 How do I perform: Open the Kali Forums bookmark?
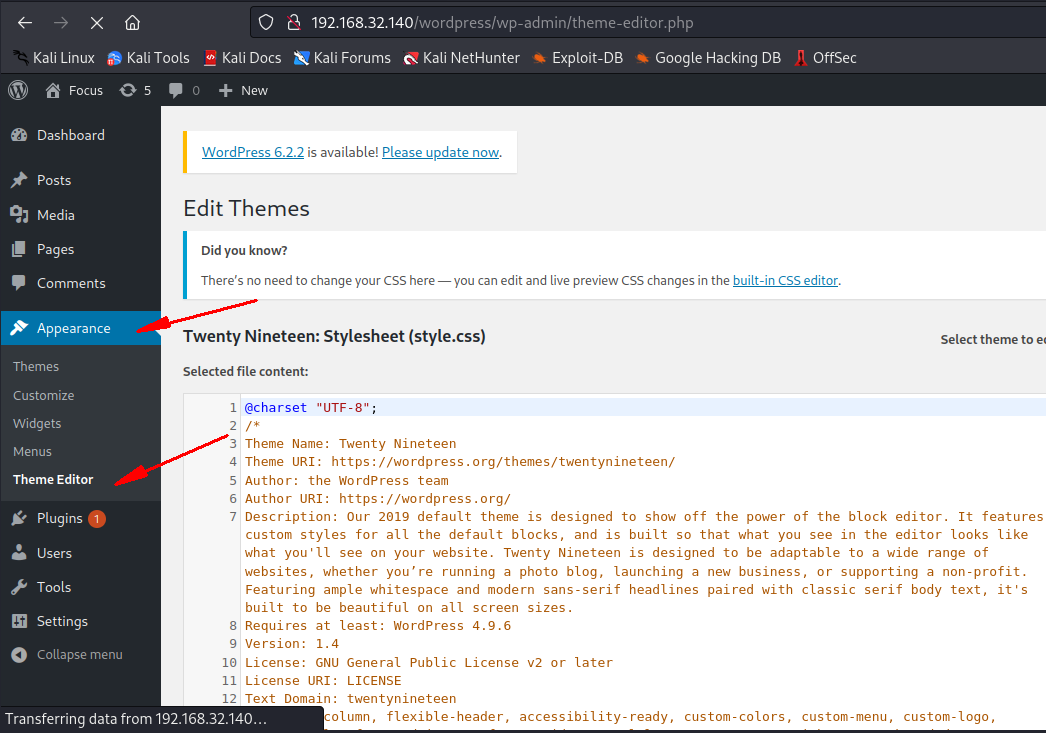tap(342, 58)
